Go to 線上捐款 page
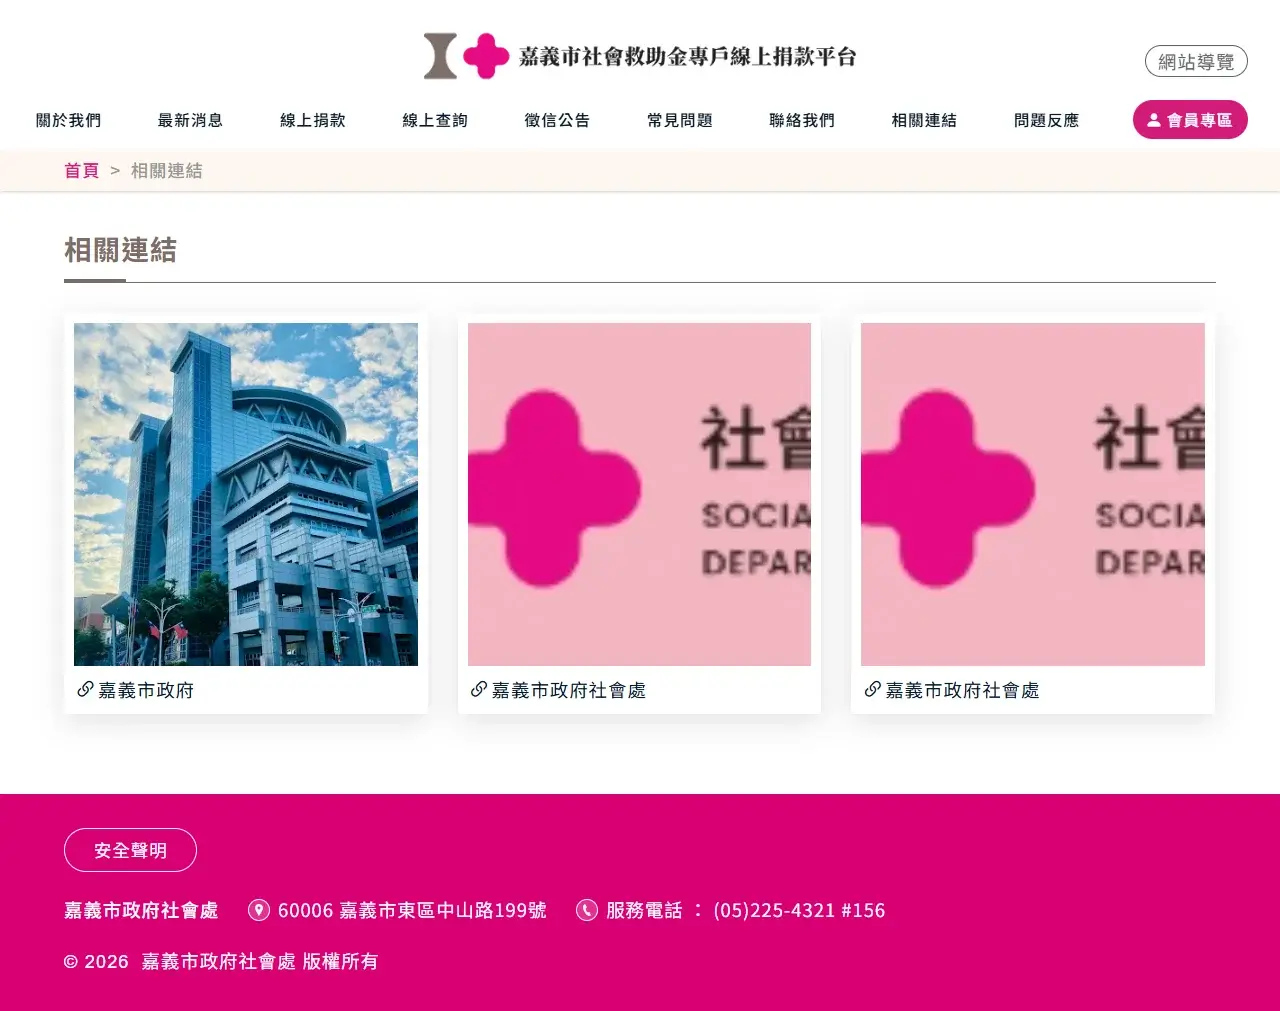This screenshot has width=1280, height=1011. [x=313, y=120]
